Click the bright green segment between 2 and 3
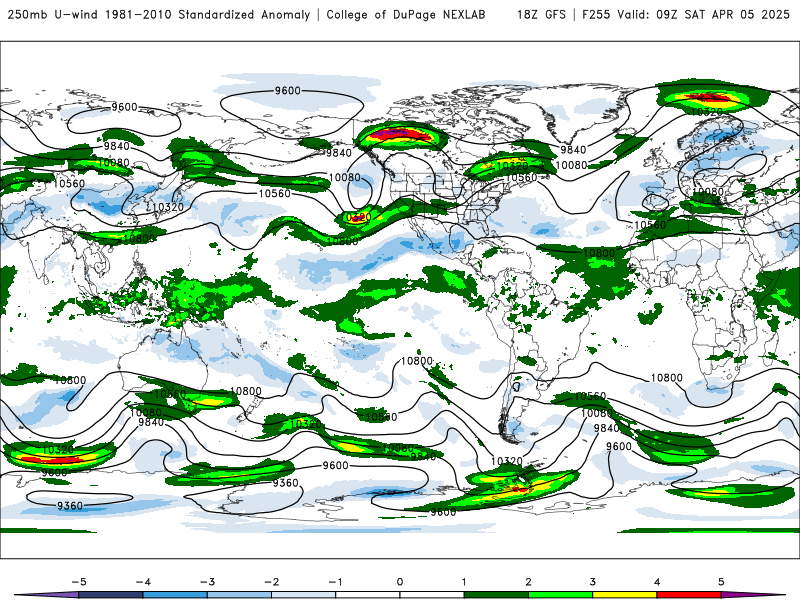The height and width of the screenshot is (600, 800). 560,595
